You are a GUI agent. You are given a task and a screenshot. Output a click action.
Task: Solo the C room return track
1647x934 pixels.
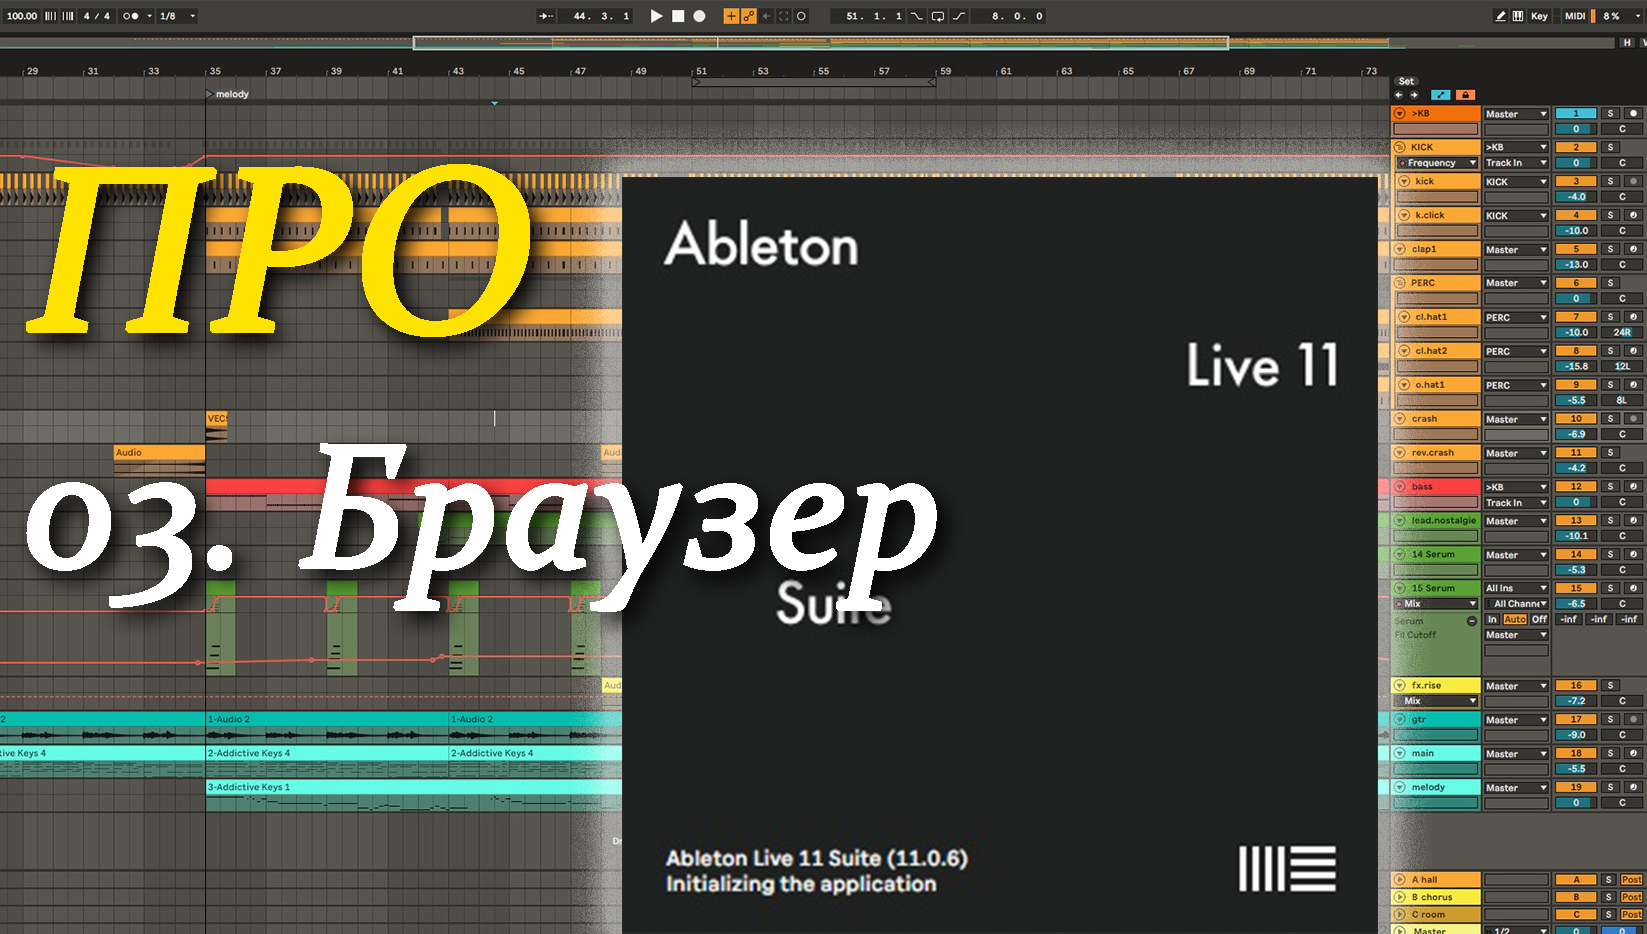pos(1609,914)
